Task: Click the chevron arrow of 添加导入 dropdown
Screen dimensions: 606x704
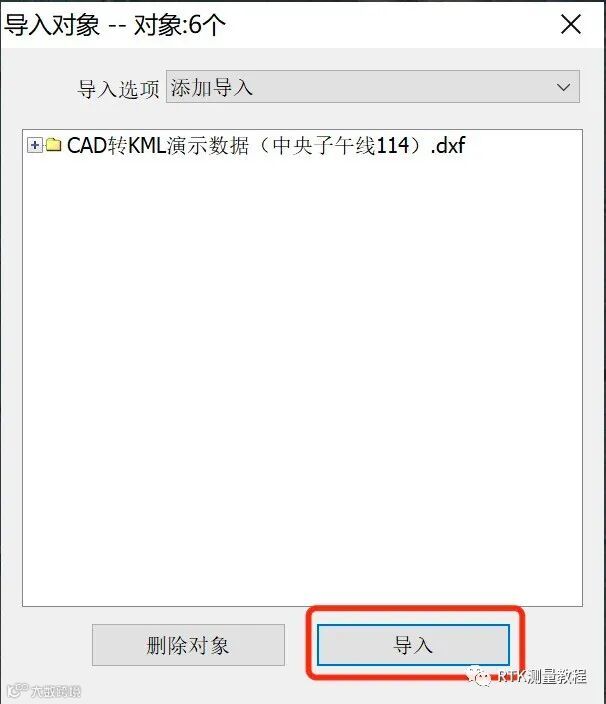Action: (x=563, y=87)
